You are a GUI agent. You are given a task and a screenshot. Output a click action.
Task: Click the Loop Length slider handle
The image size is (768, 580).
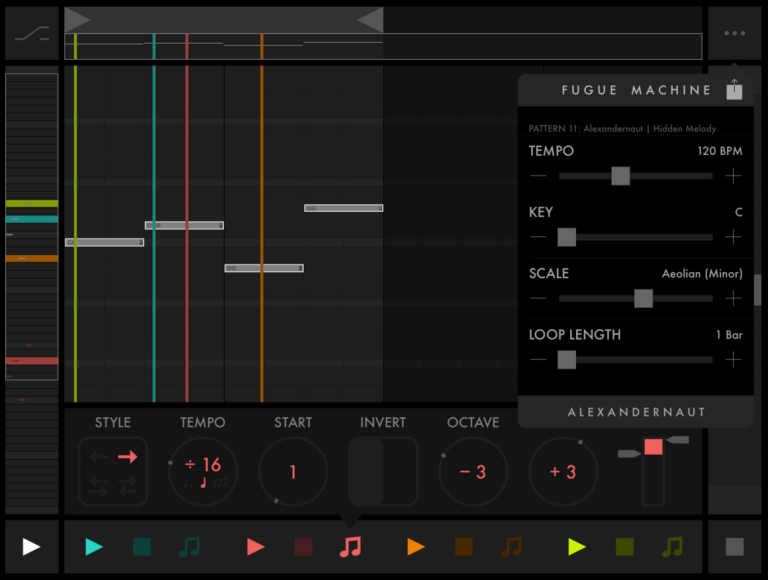coord(567,360)
